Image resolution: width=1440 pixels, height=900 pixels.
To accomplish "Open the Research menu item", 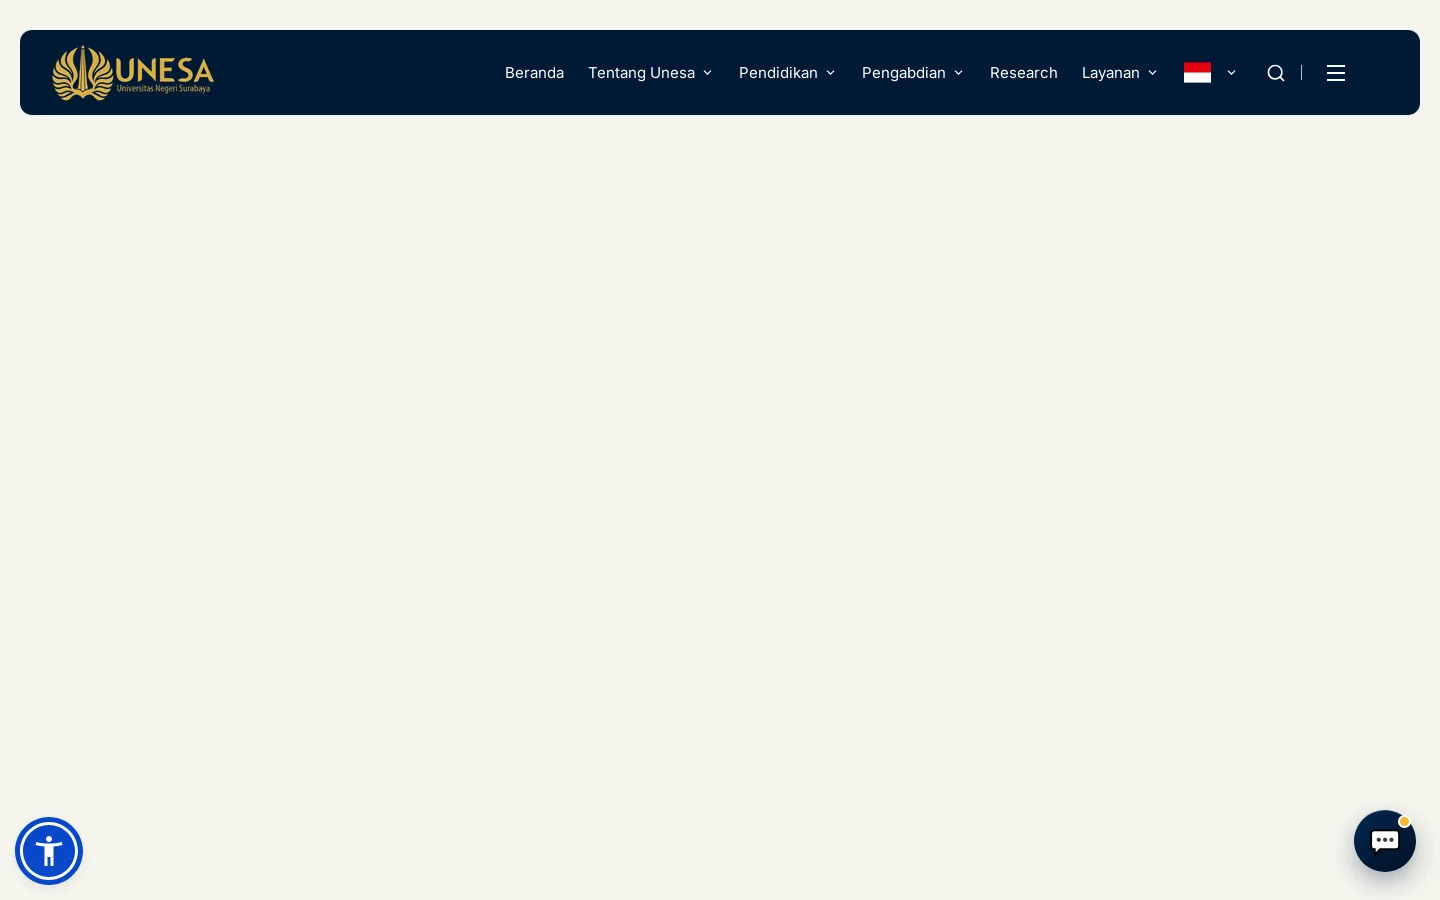I will tap(1024, 73).
